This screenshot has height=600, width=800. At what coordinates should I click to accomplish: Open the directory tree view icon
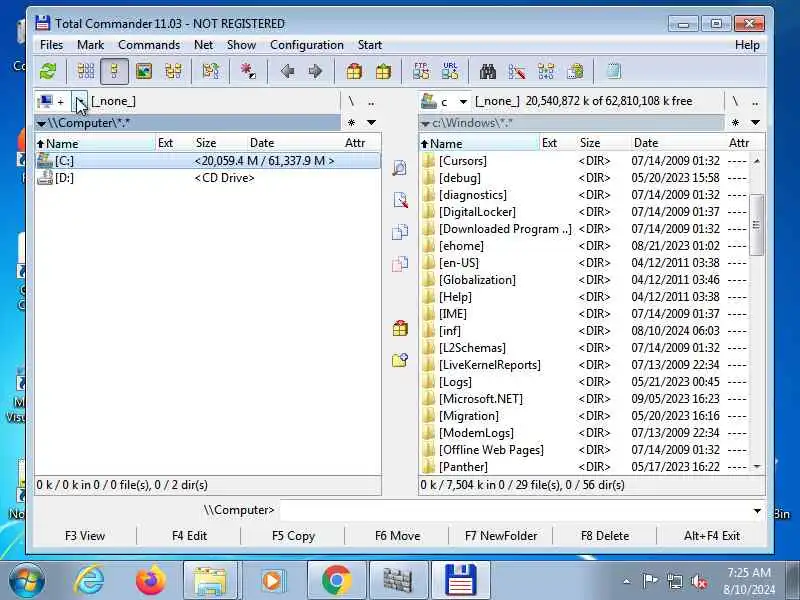173,71
